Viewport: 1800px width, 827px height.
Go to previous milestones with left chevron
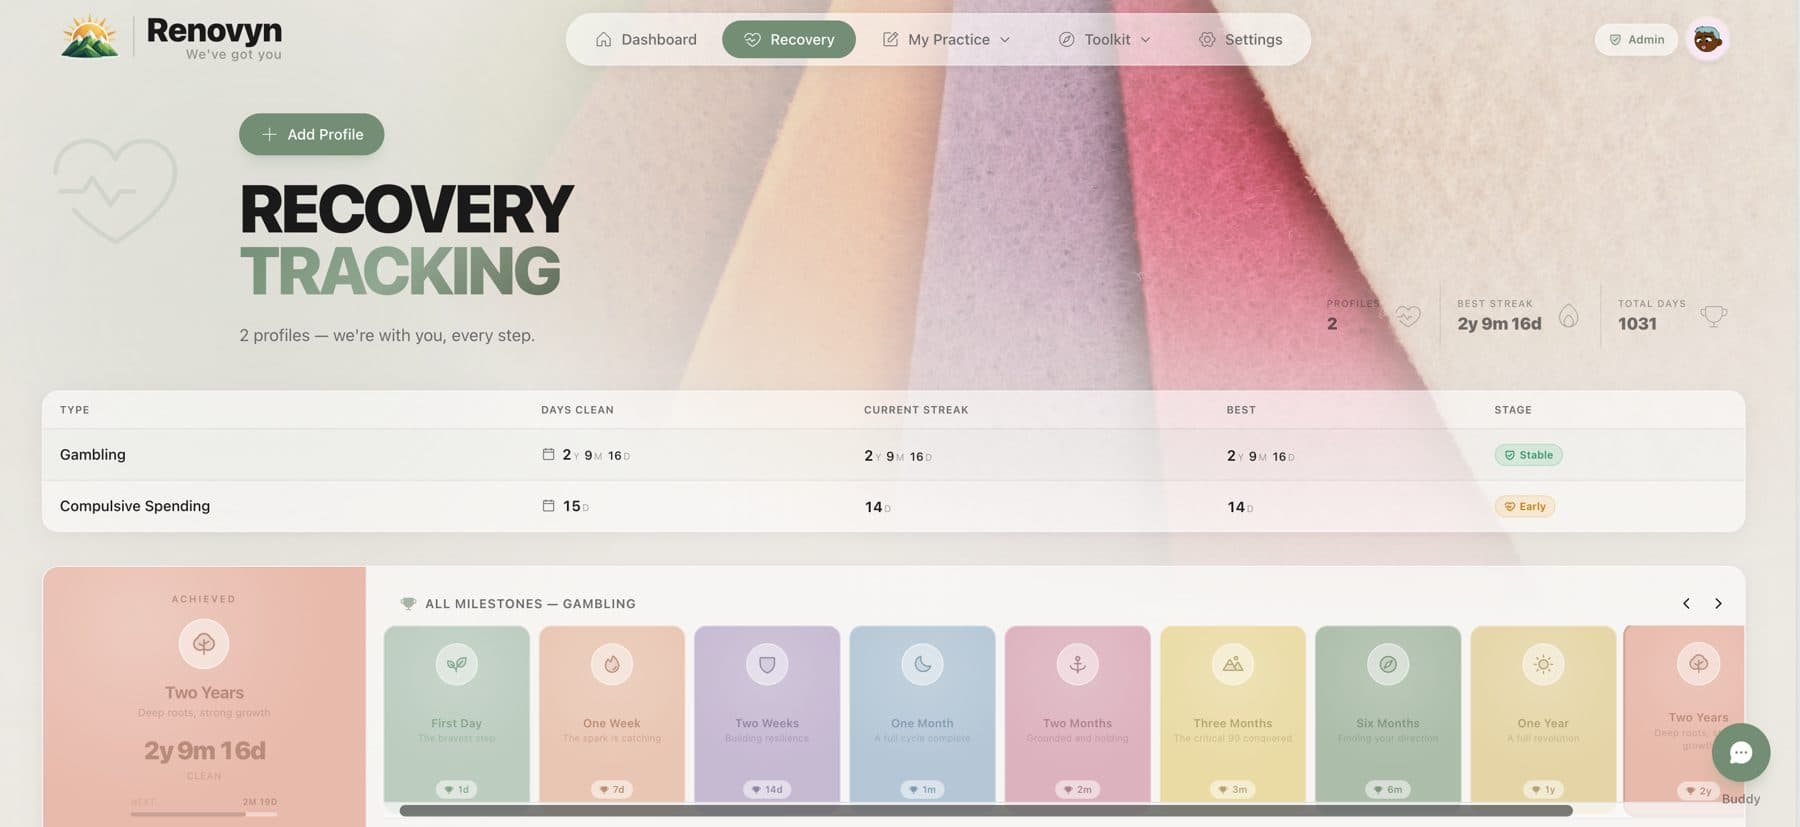click(x=1686, y=603)
